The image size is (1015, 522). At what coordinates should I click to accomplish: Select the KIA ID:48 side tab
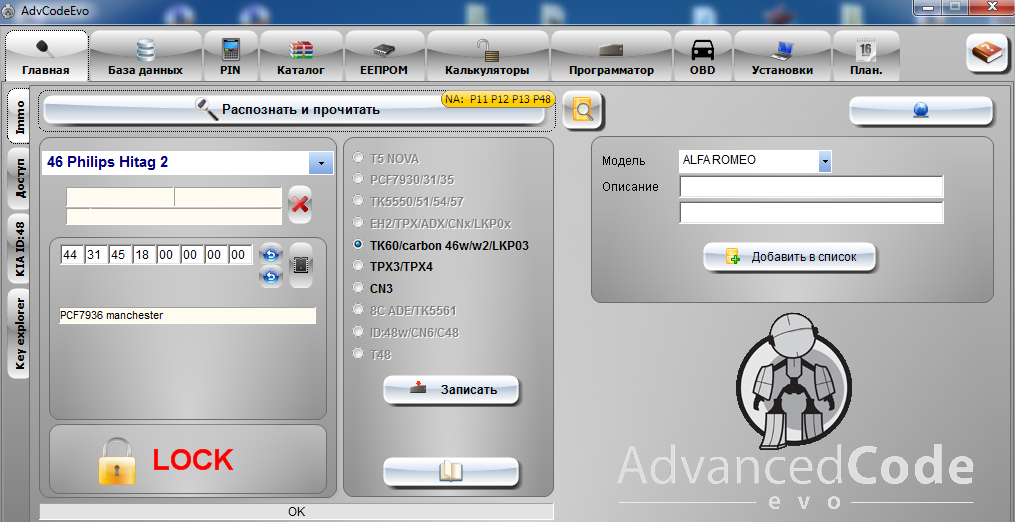(19, 249)
